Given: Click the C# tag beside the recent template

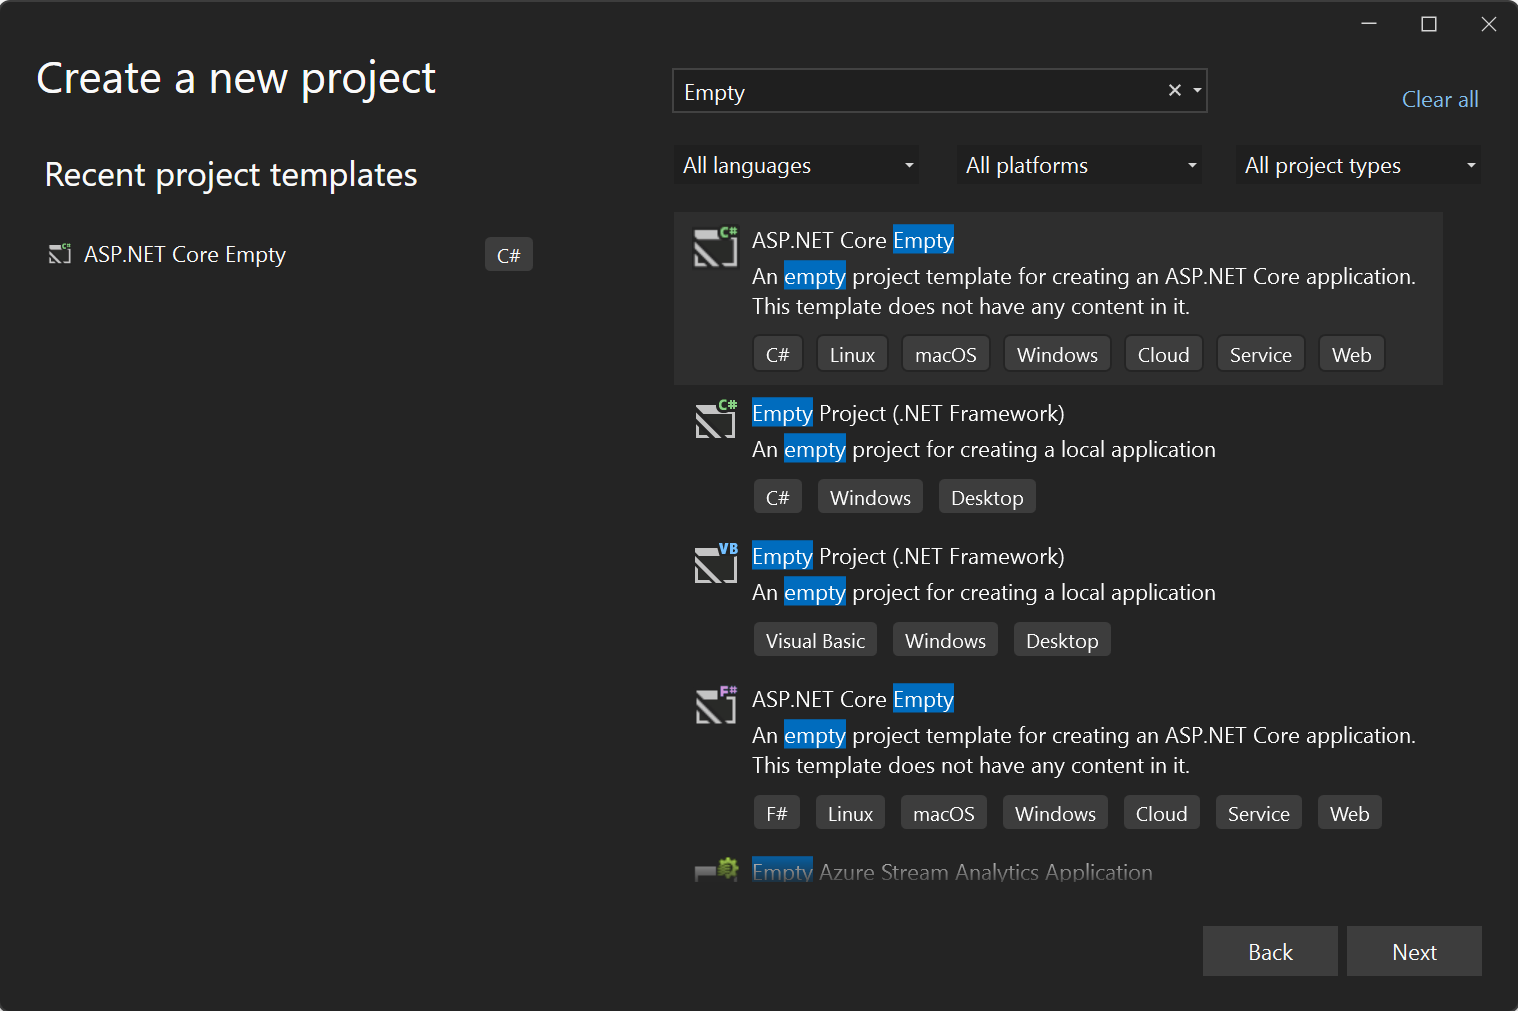Looking at the screenshot, I should pyautogui.click(x=509, y=255).
